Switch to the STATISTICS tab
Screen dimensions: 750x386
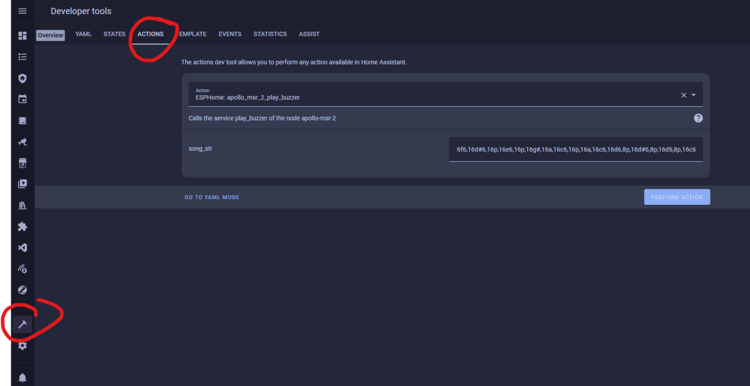(x=270, y=34)
